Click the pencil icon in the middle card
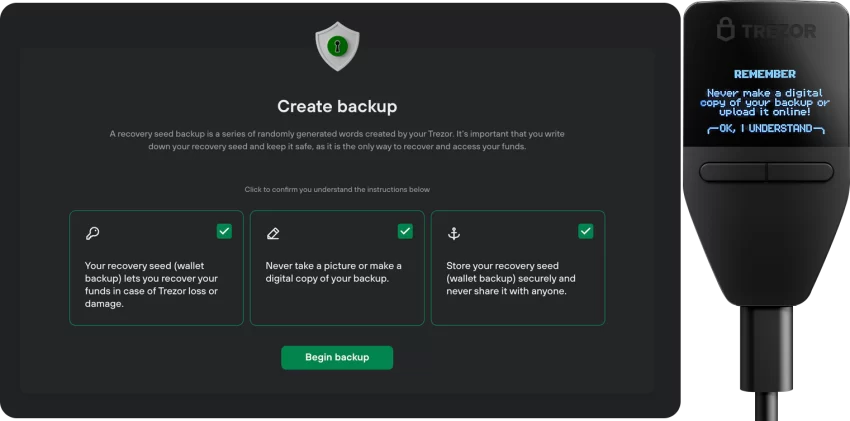 (x=273, y=233)
